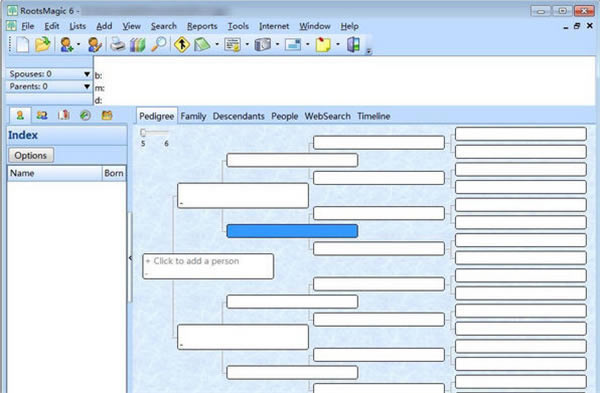Click the yellow pedestrian sign icon
The height and width of the screenshot is (393, 600).
tap(182, 44)
